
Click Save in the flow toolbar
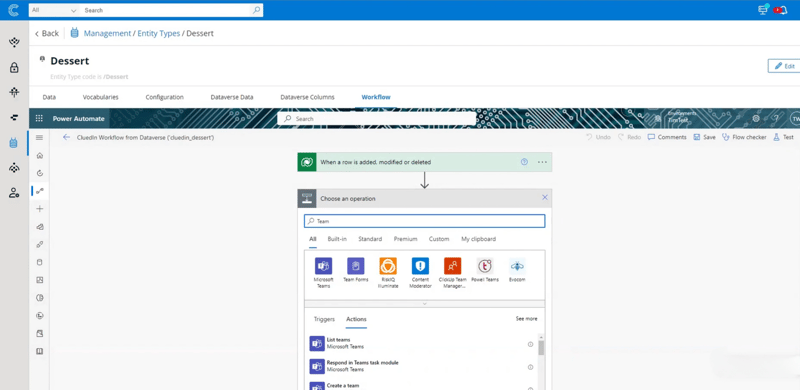pyautogui.click(x=704, y=137)
